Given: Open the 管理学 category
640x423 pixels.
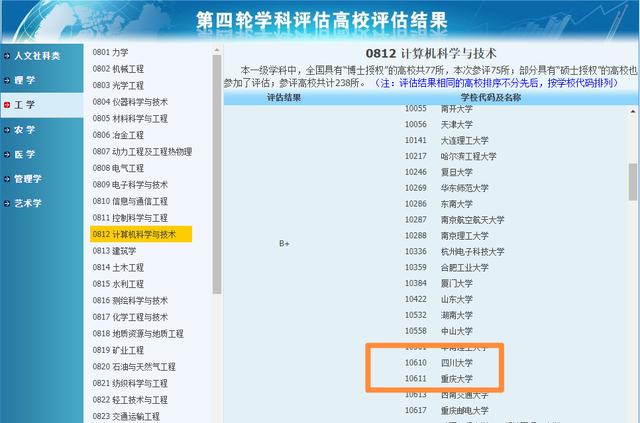Looking at the screenshot, I should pos(28,179).
